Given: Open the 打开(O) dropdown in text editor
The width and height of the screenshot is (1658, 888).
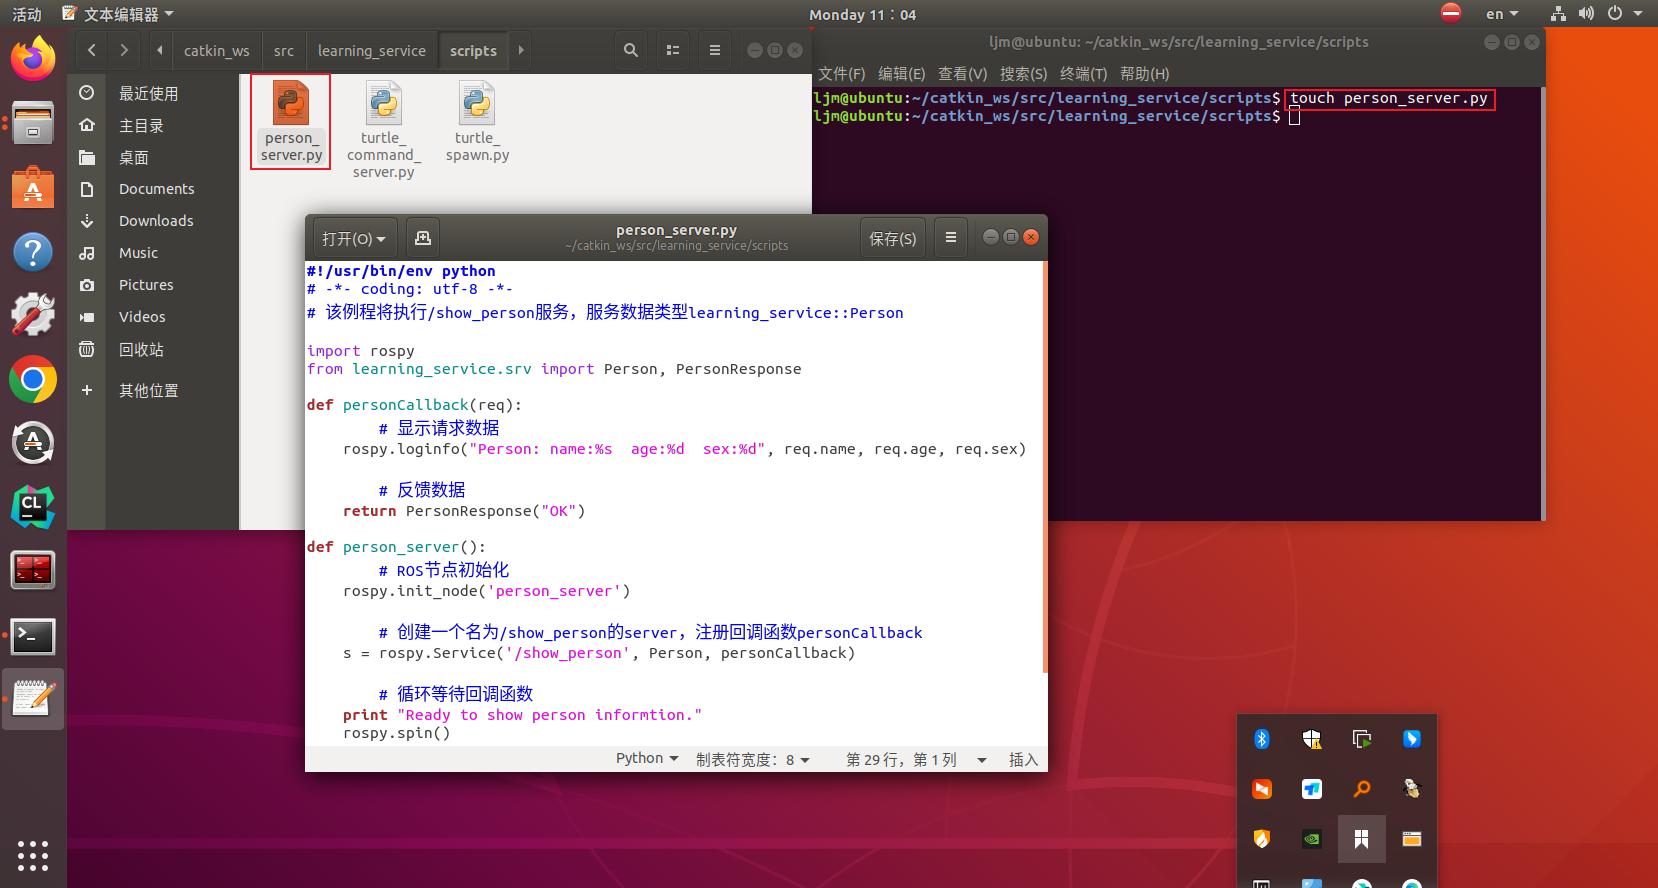Looking at the screenshot, I should coord(354,238).
